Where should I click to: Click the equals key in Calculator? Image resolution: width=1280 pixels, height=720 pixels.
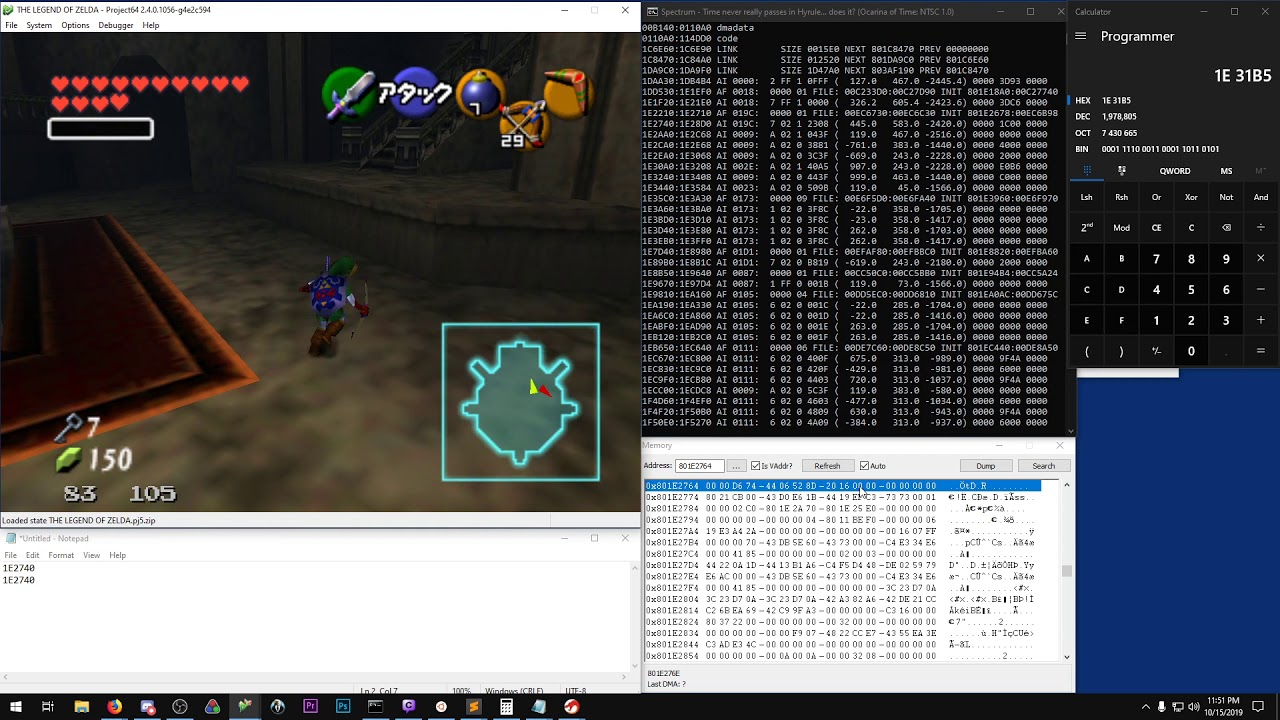coord(1260,351)
